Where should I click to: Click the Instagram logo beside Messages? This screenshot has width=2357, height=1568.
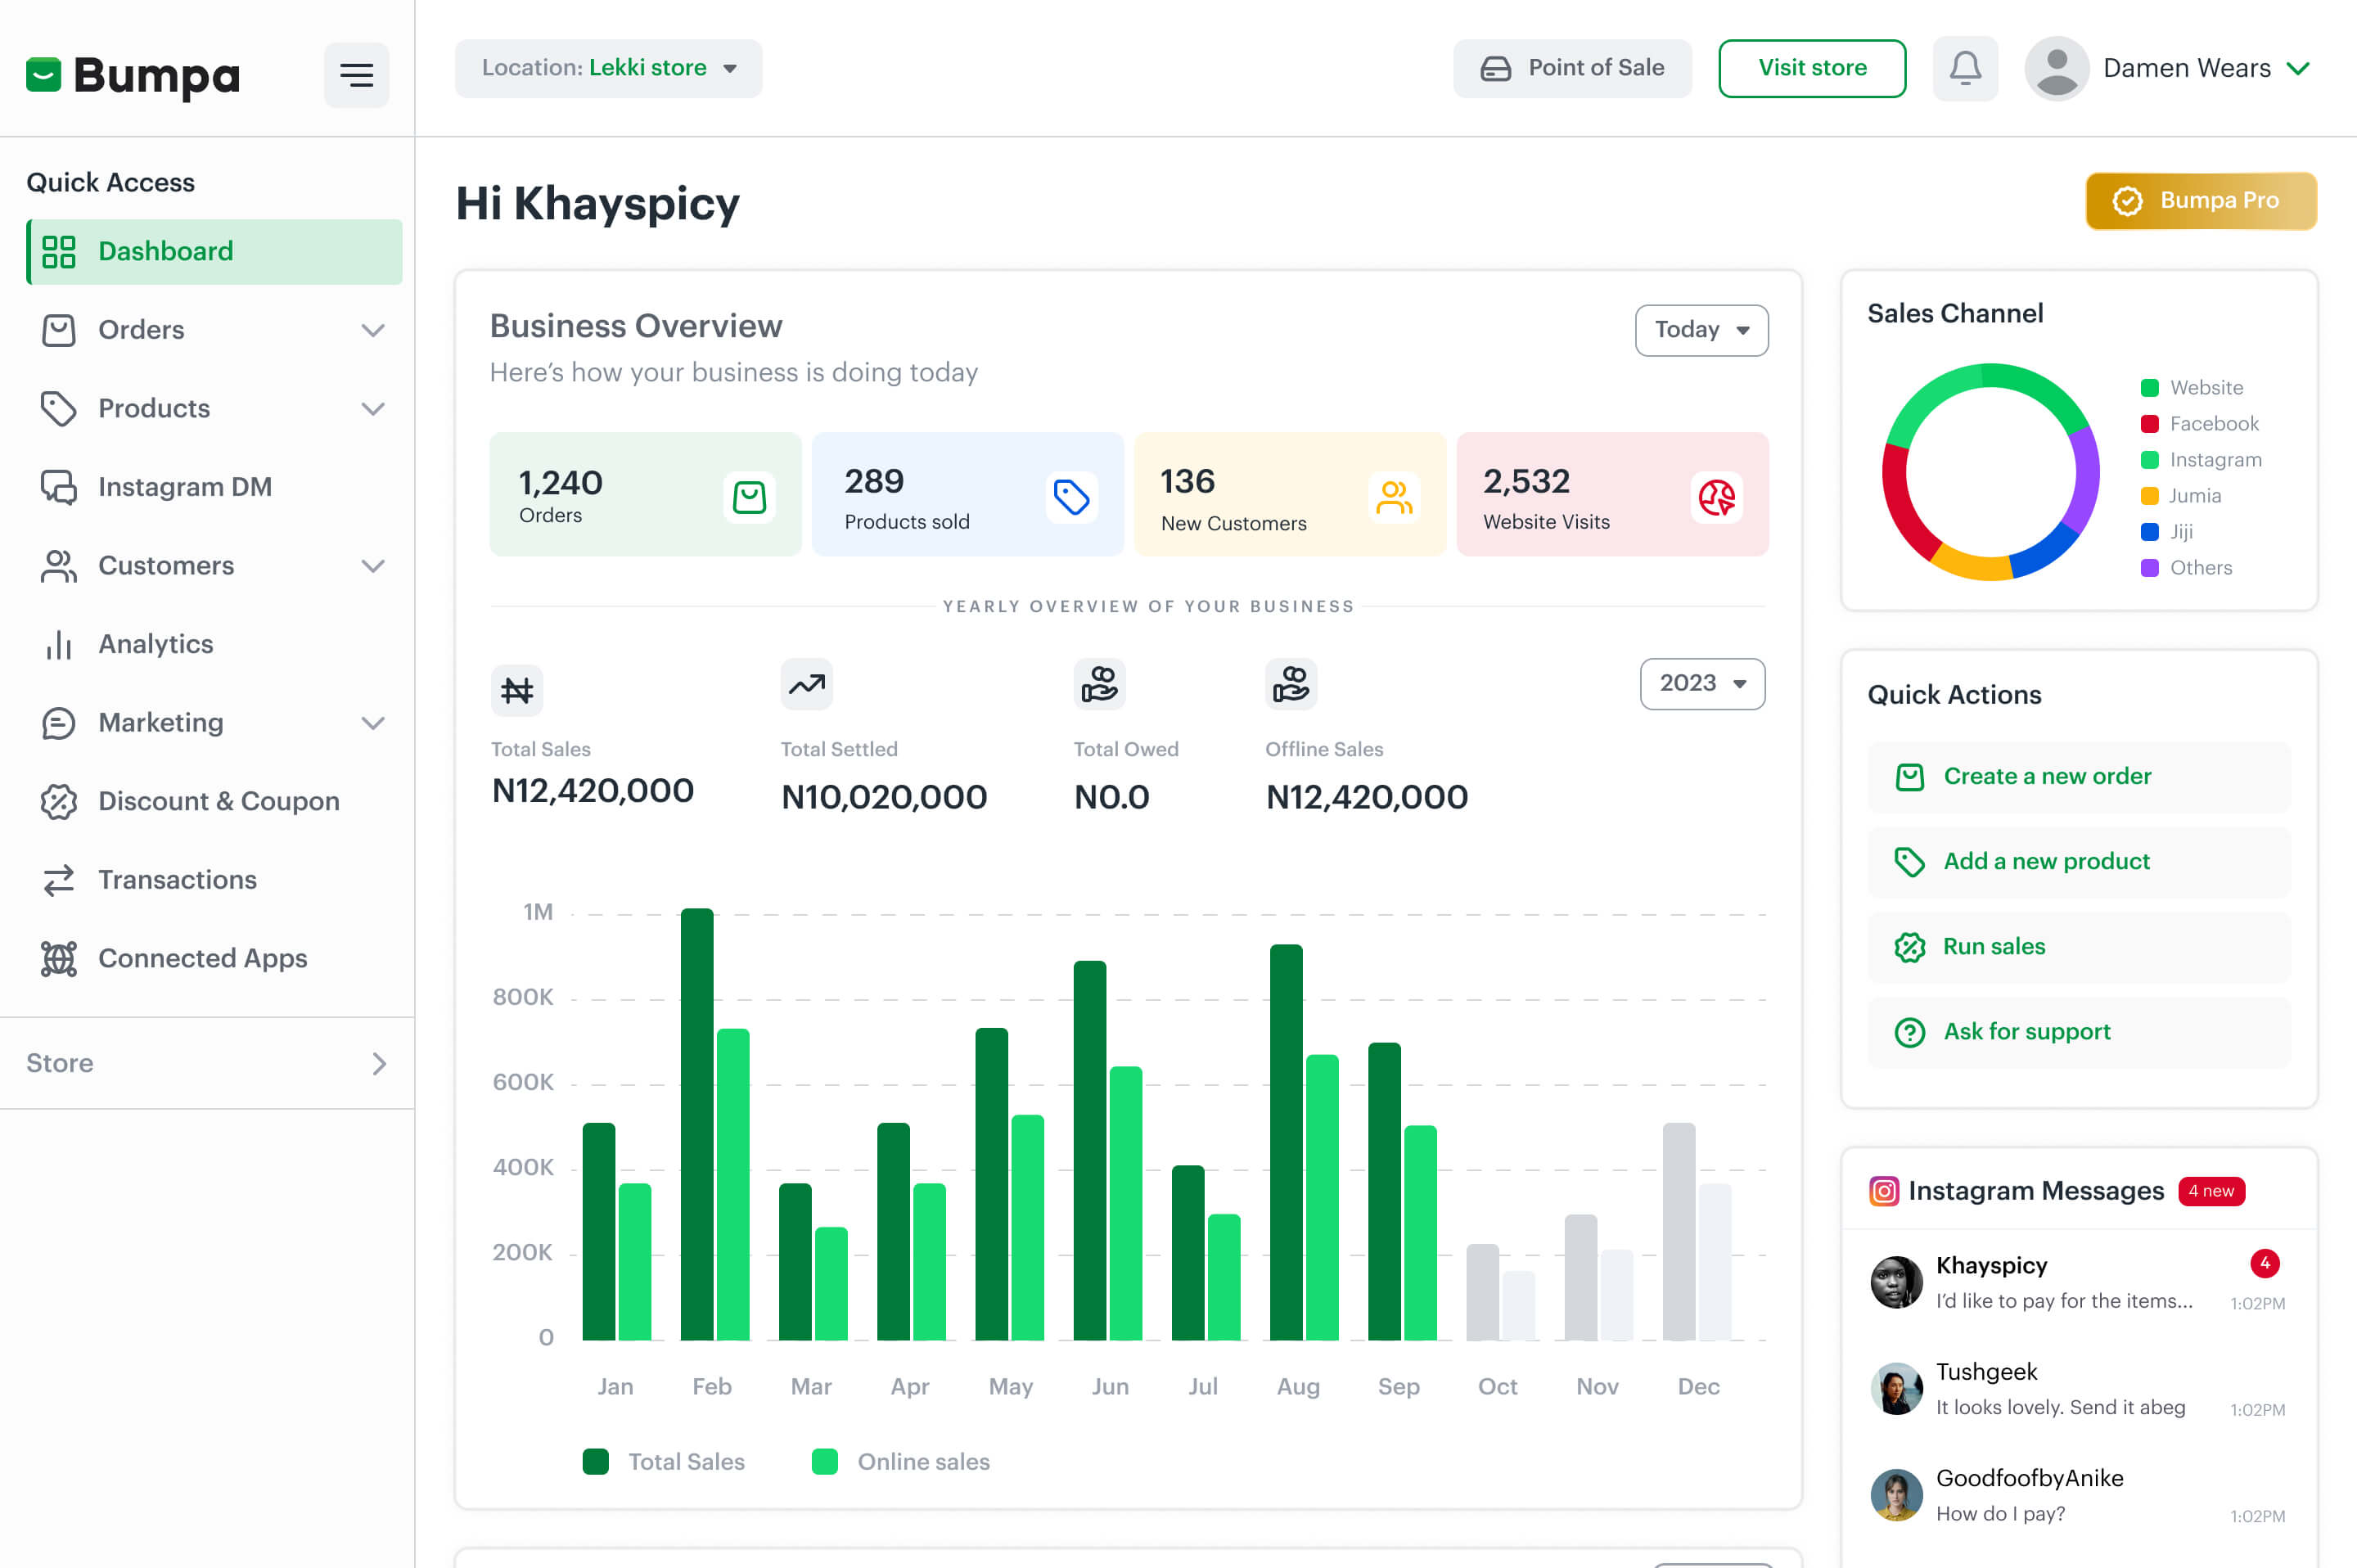tap(1883, 1191)
